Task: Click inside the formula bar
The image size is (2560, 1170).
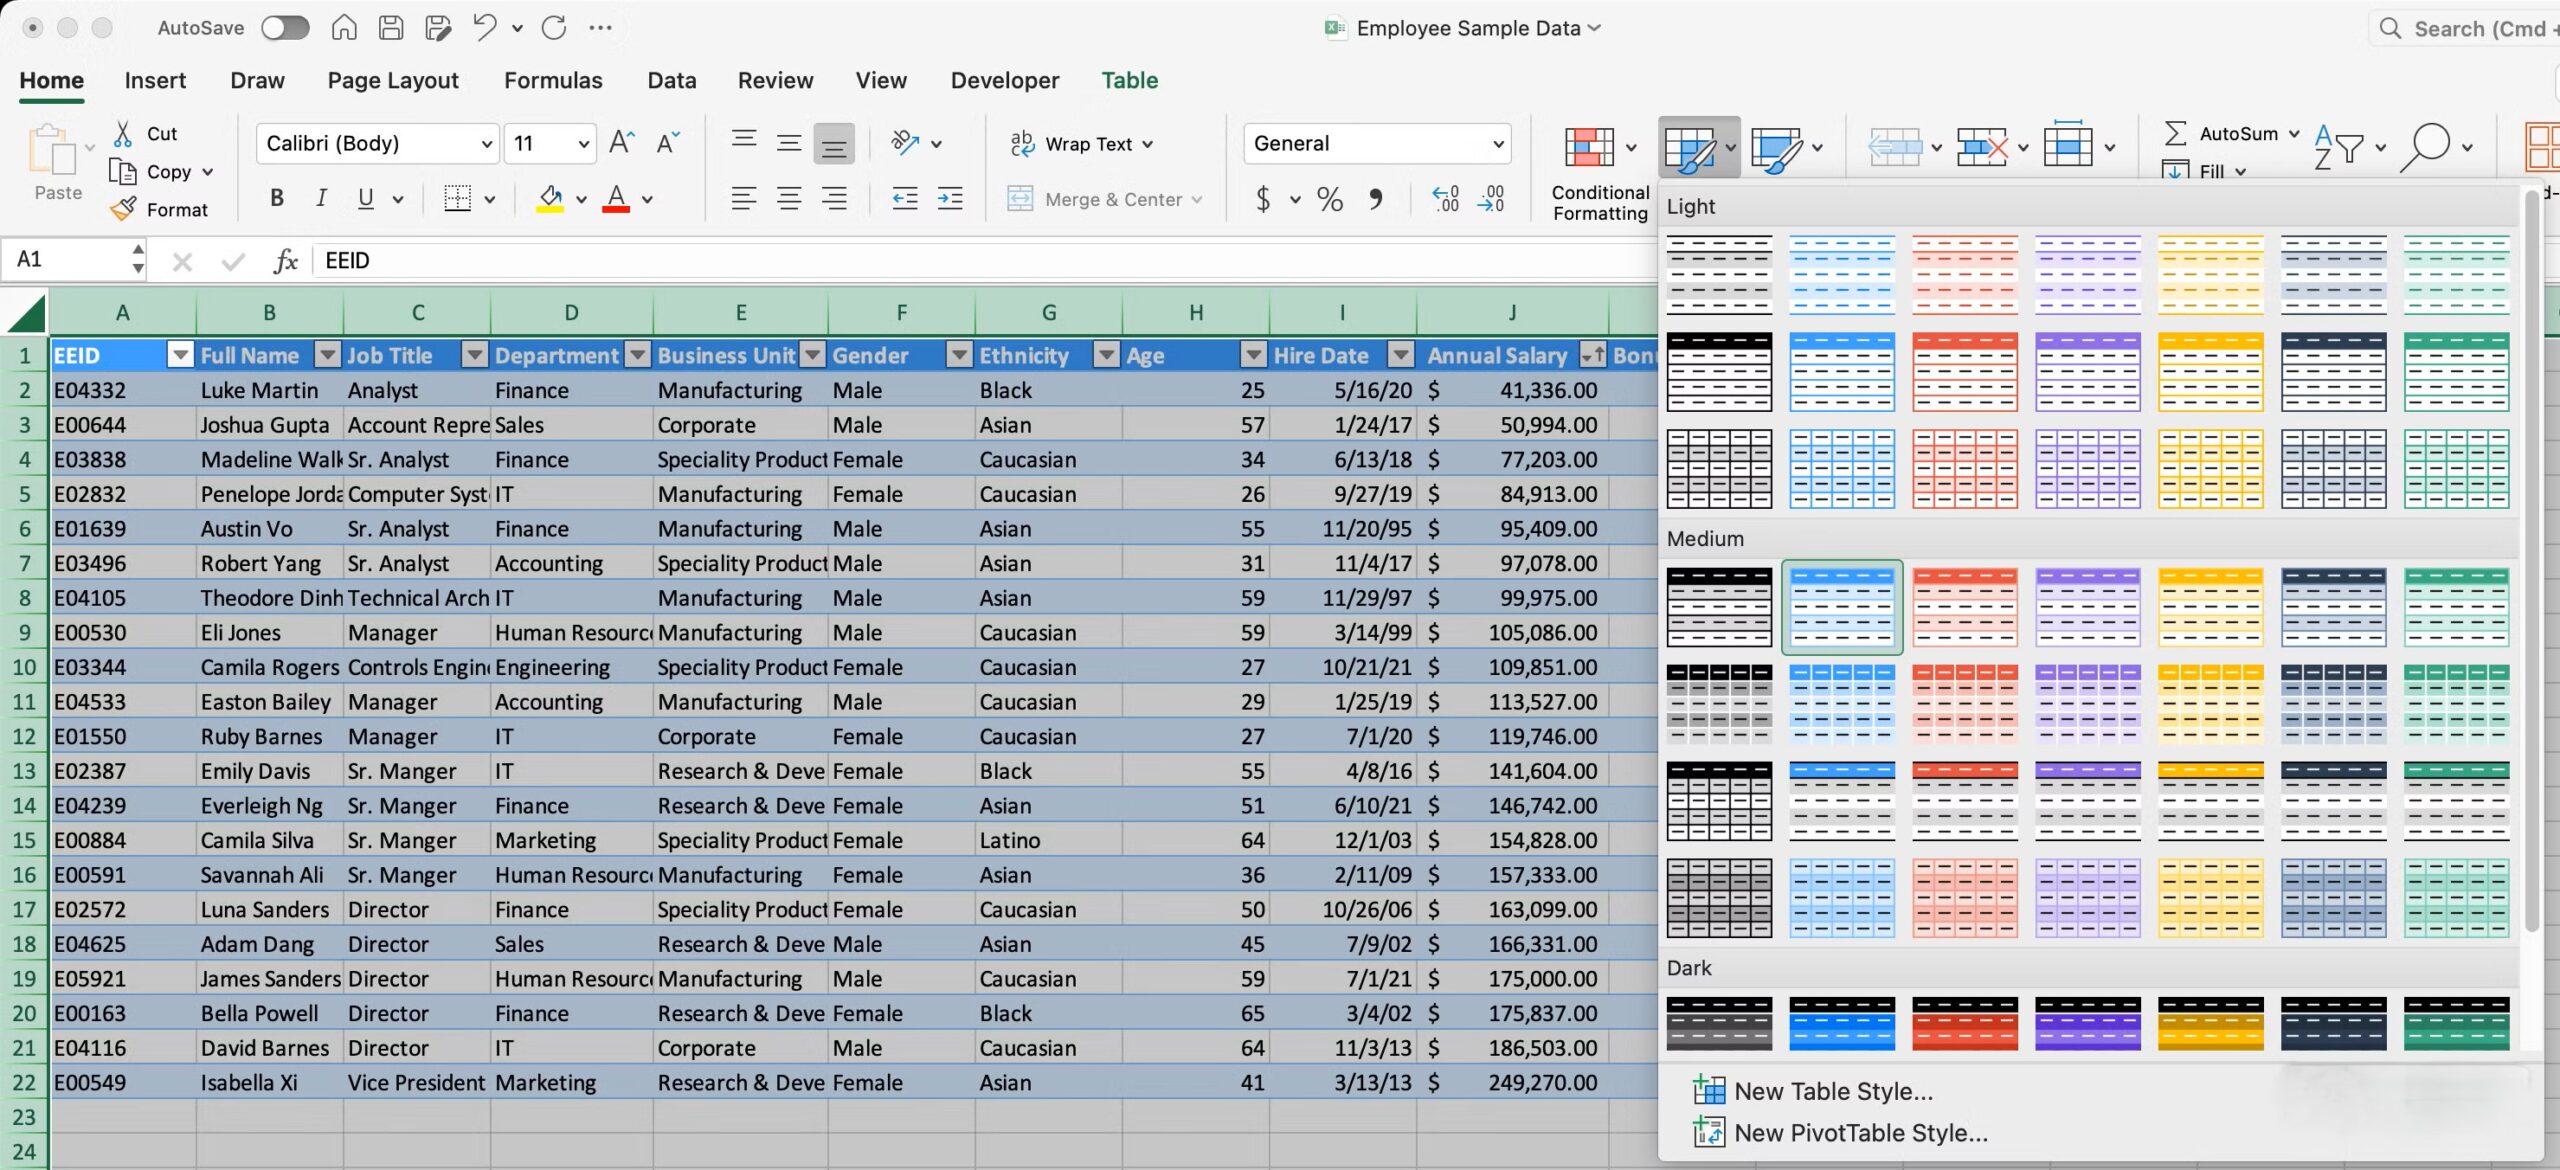Action: [x=700, y=260]
